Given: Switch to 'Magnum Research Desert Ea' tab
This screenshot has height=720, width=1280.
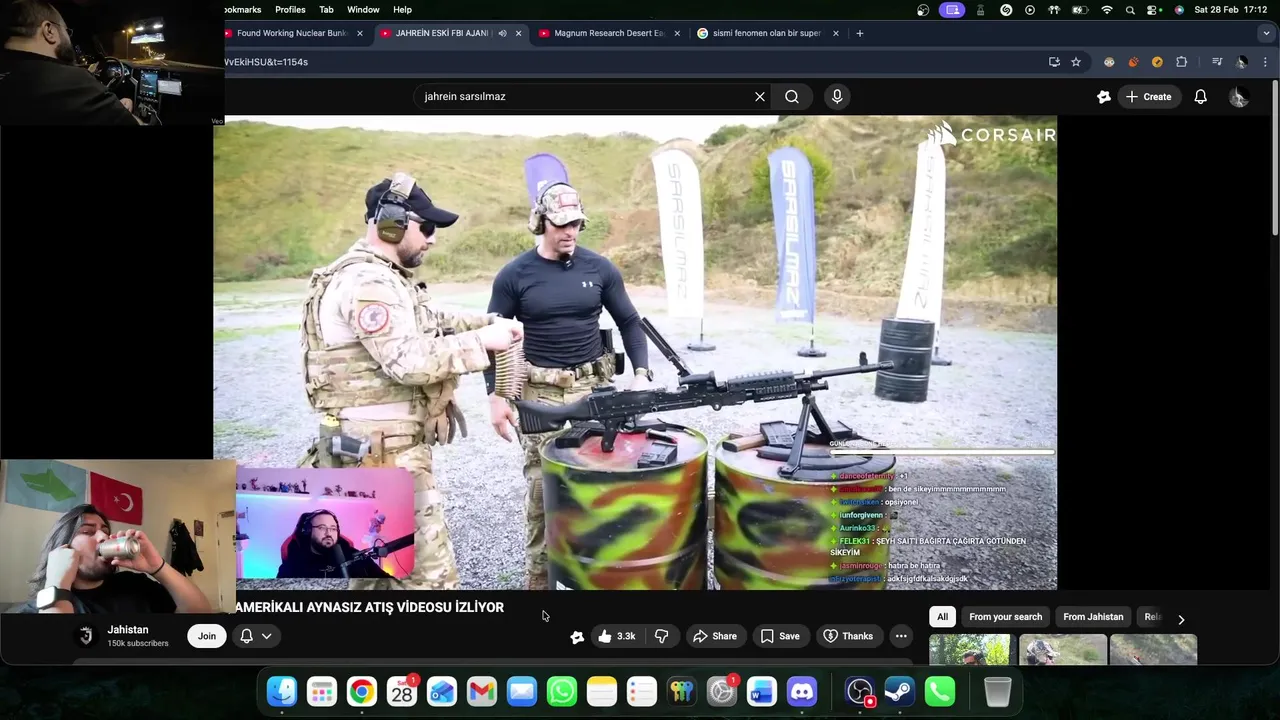Looking at the screenshot, I should click(x=609, y=33).
